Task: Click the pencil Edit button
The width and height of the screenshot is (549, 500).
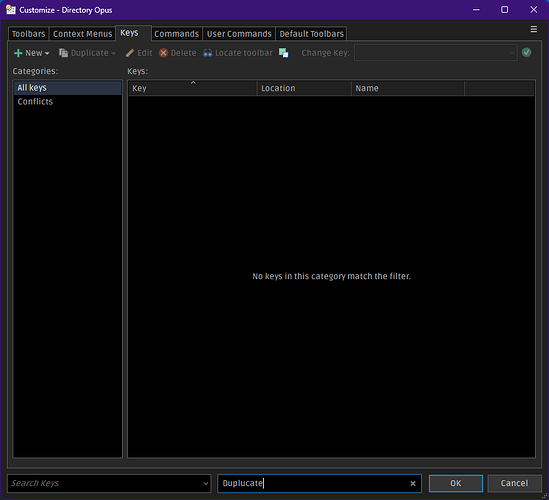Action: pyautogui.click(x=139, y=53)
